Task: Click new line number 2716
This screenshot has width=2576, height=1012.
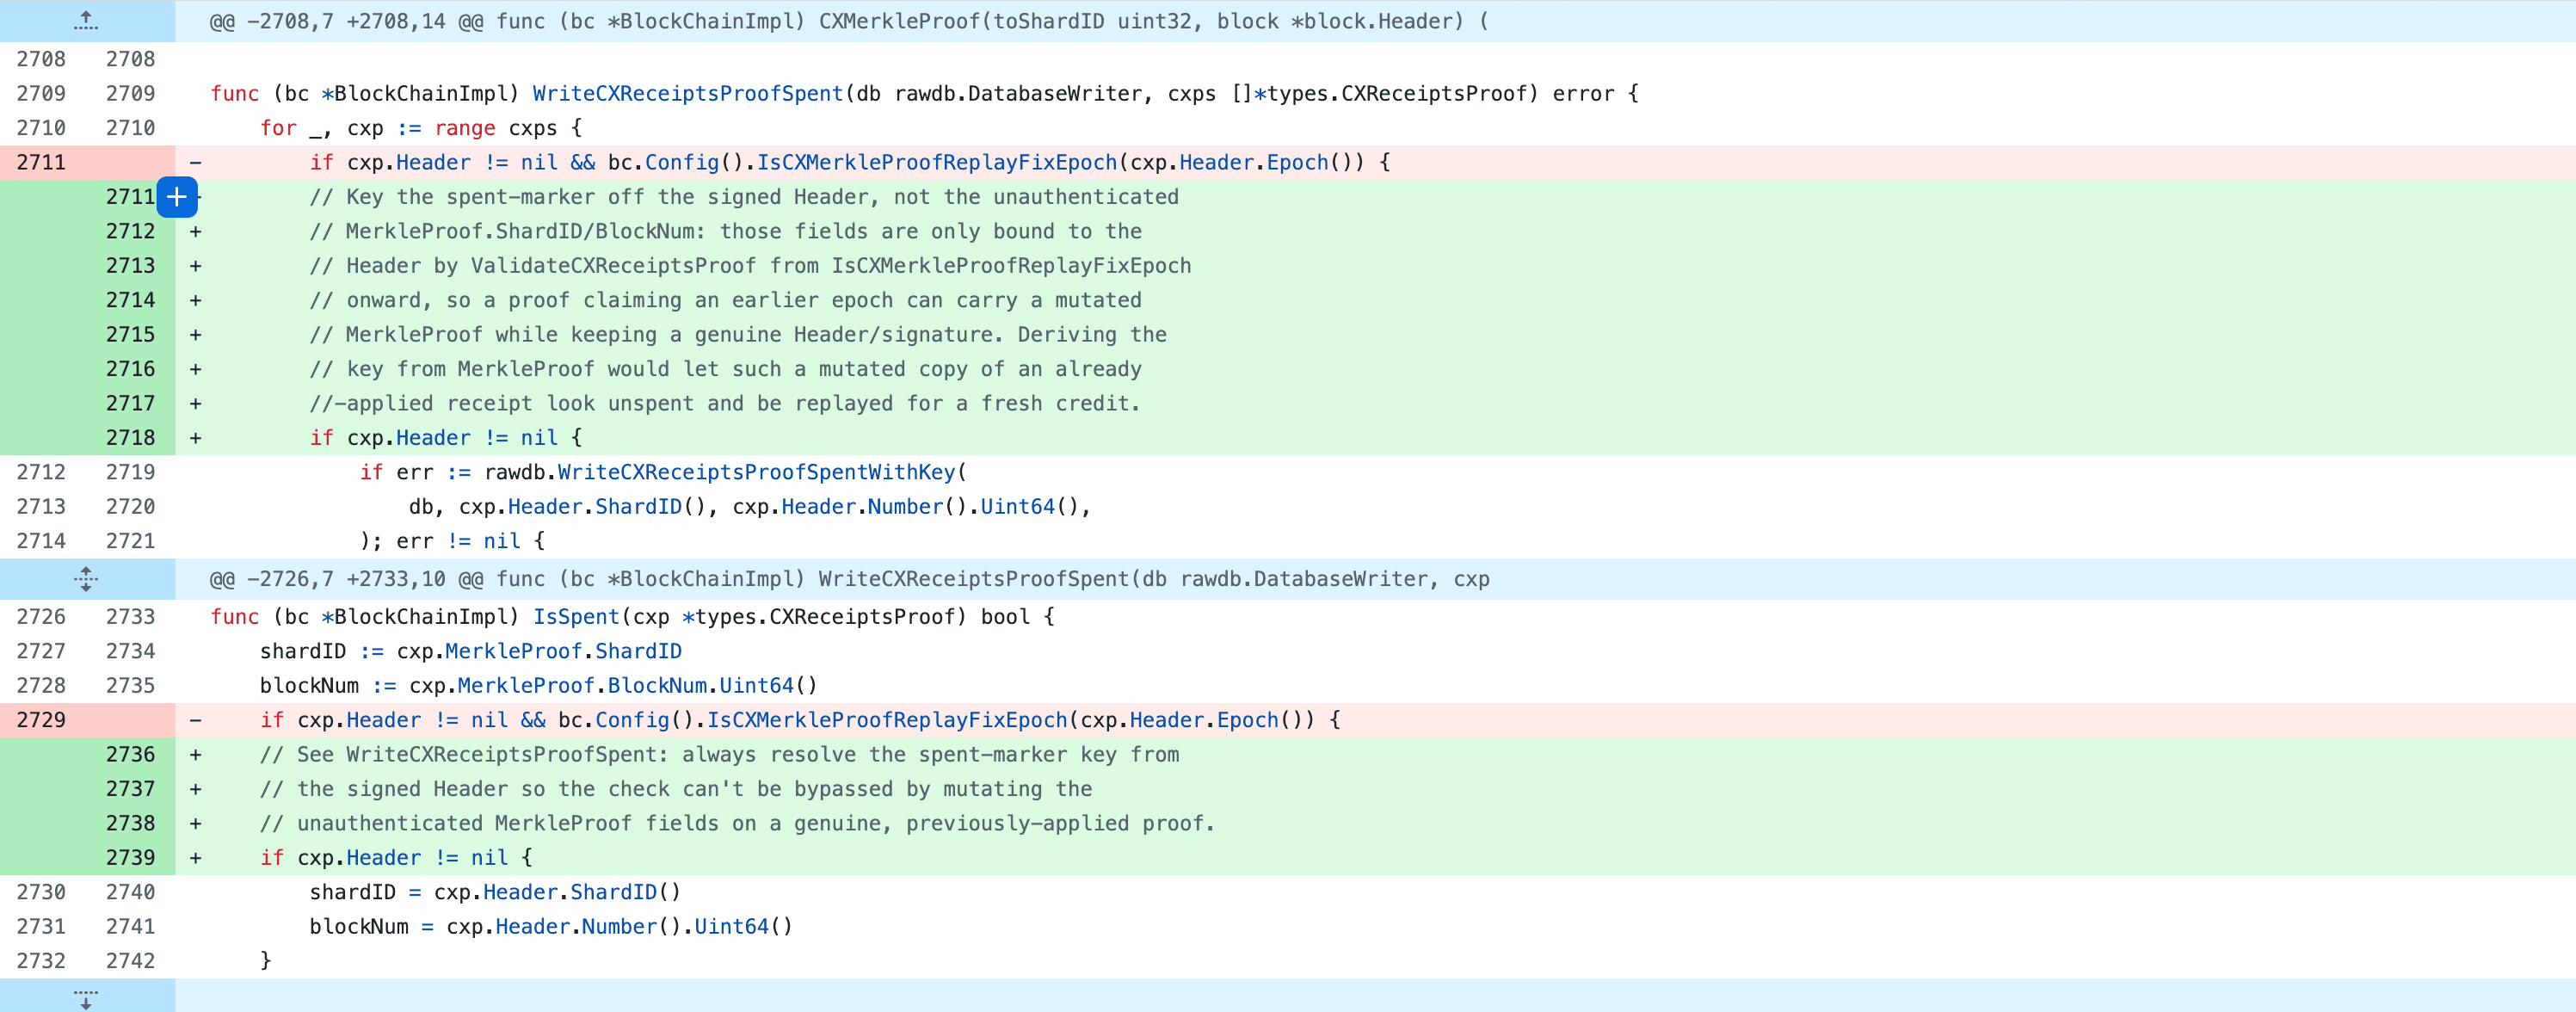Action: click(x=131, y=369)
